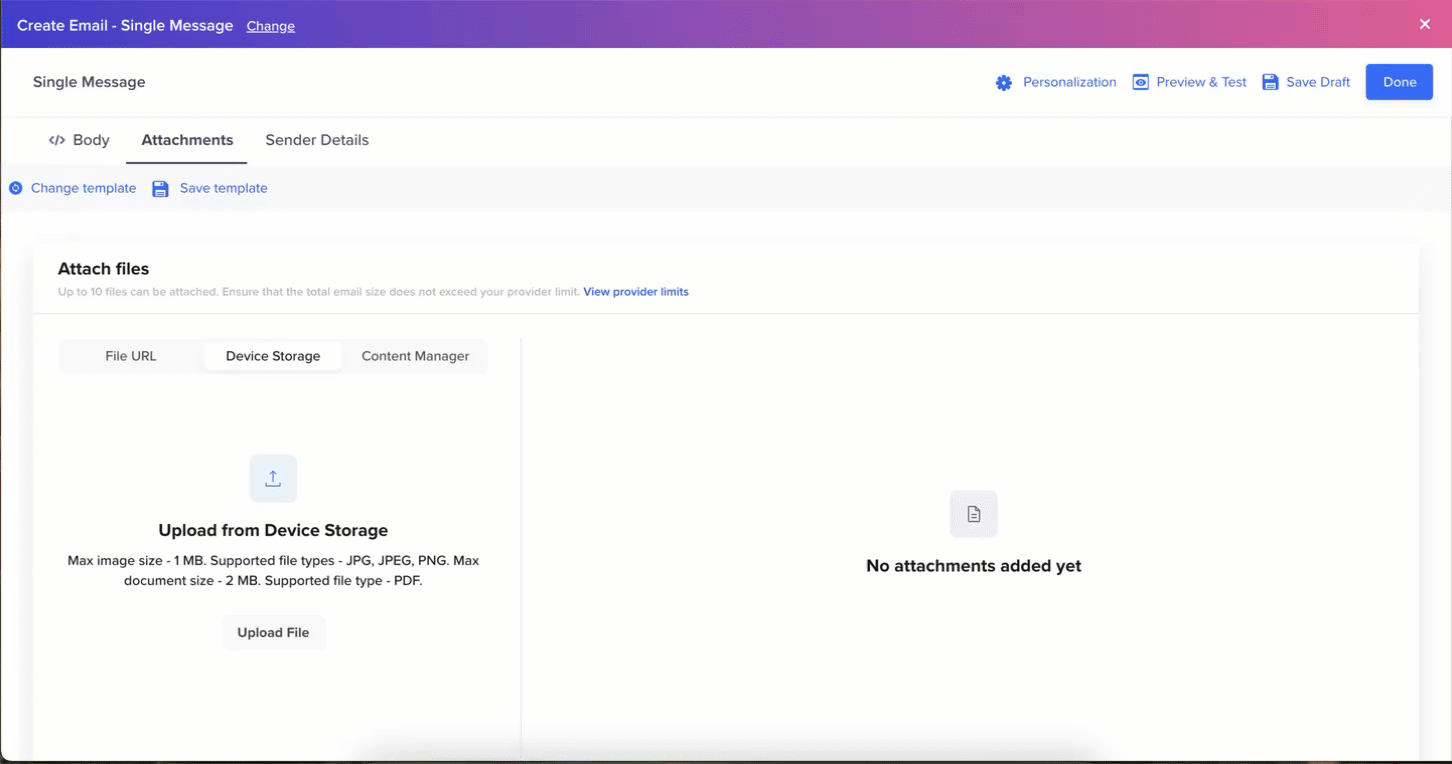The width and height of the screenshot is (1452, 764).
Task: Click the Preview & Test text label
Action: point(1202,82)
